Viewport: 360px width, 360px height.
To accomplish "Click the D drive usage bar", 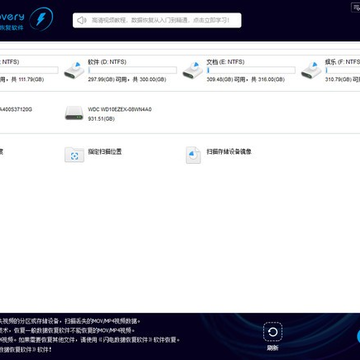I will pyautogui.click(x=132, y=70).
